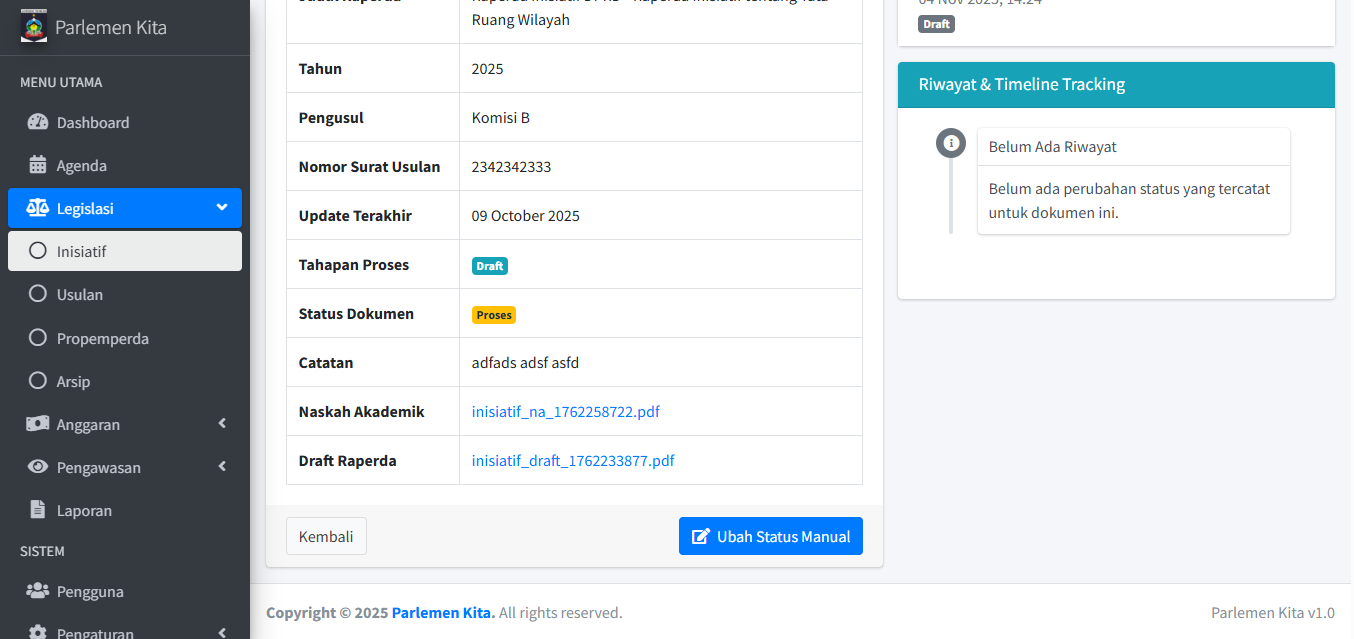Open the Propemperda submenu item
Image resolution: width=1354 pixels, height=639 pixels.
point(102,338)
